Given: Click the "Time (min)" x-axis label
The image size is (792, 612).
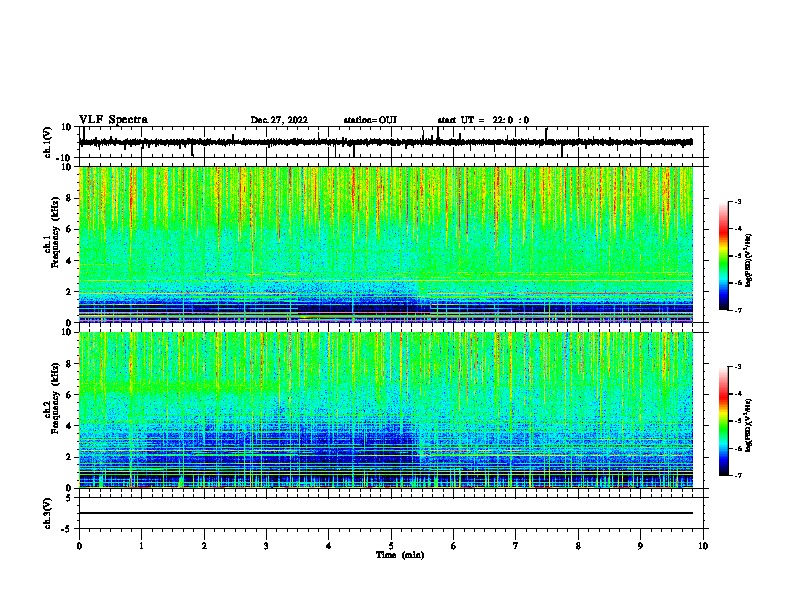Looking at the screenshot, I should (x=400, y=555).
